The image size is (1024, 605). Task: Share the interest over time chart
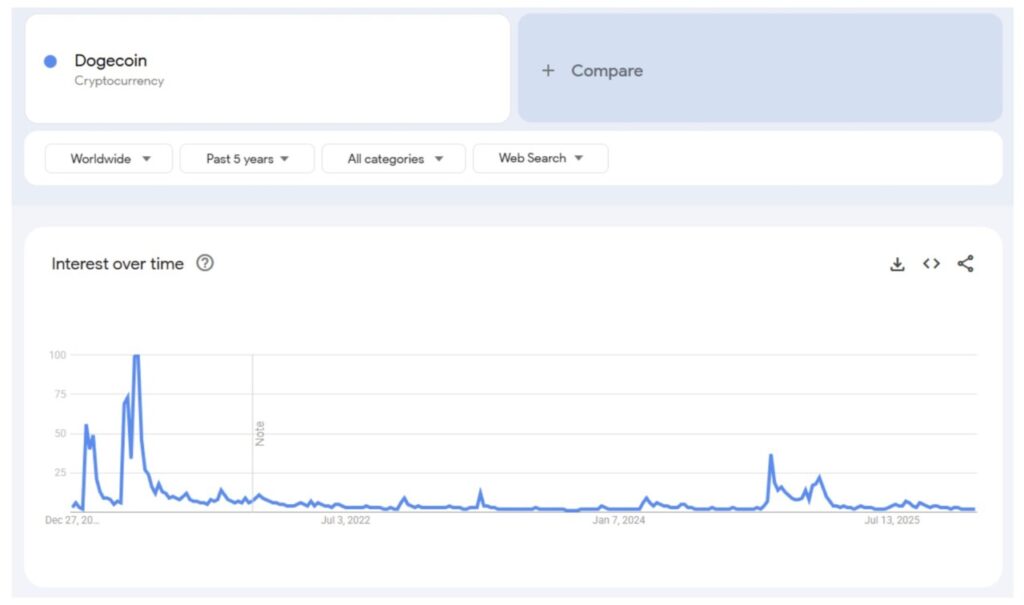coord(965,264)
